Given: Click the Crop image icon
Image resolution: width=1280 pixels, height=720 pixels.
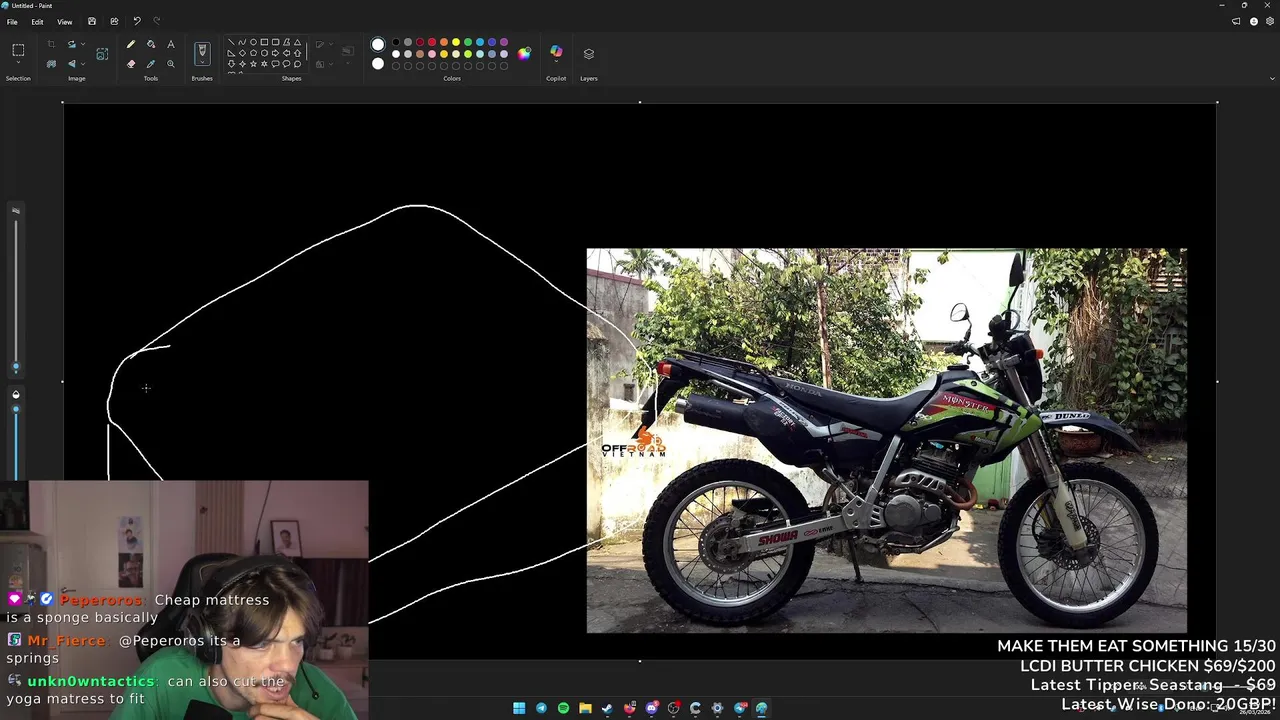Looking at the screenshot, I should click(51, 44).
